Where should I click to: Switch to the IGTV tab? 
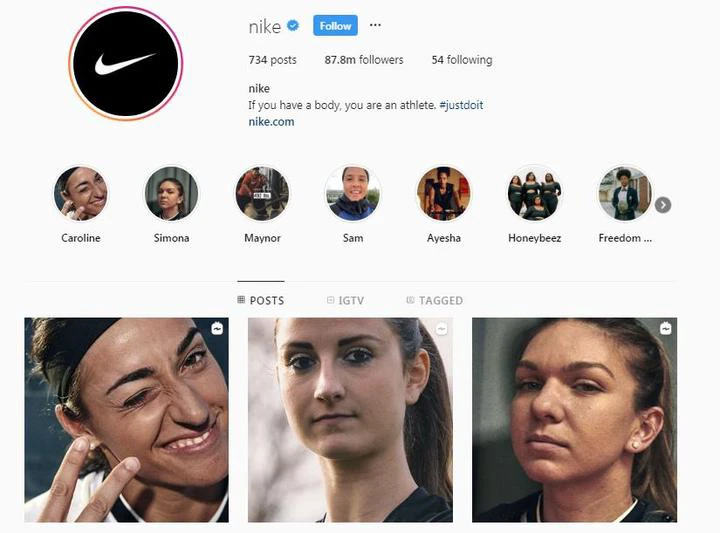(x=345, y=301)
